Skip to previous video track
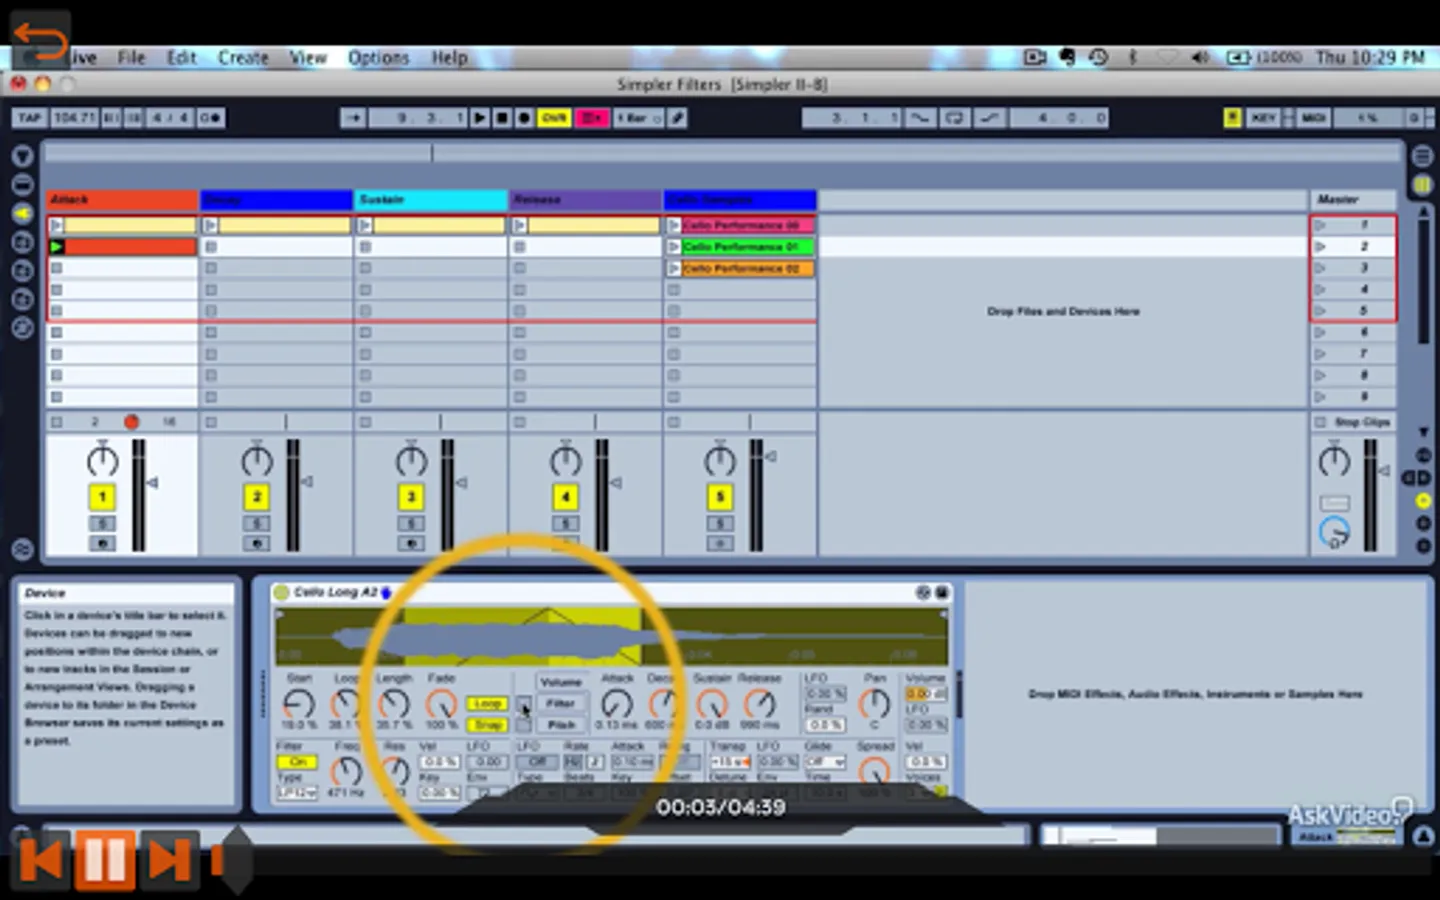The width and height of the screenshot is (1440, 900). pos(41,860)
